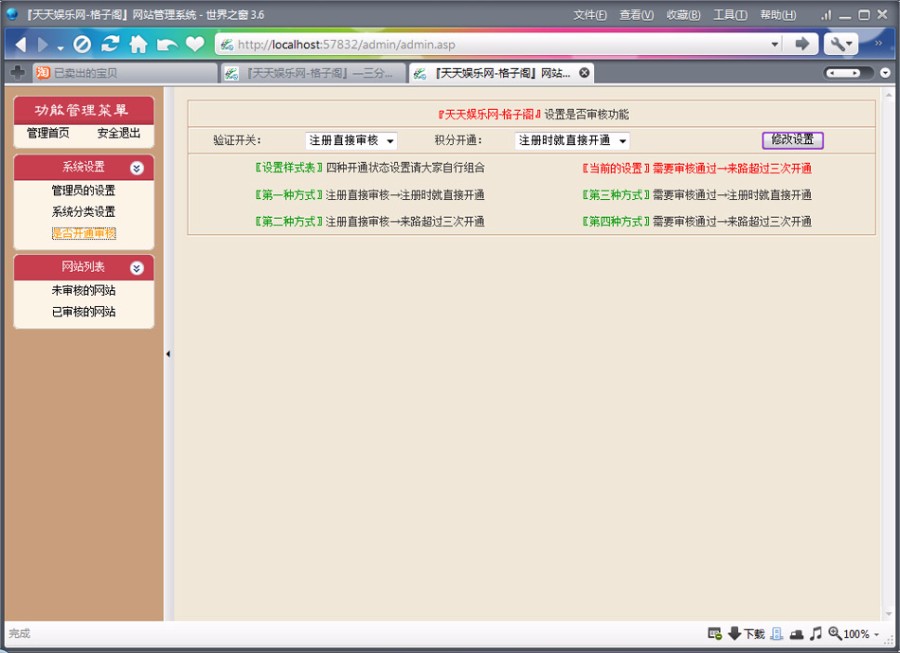Screen dimensions: 900x653
Task: Select 未审核的网站 in the sidebar
Action: (84, 290)
